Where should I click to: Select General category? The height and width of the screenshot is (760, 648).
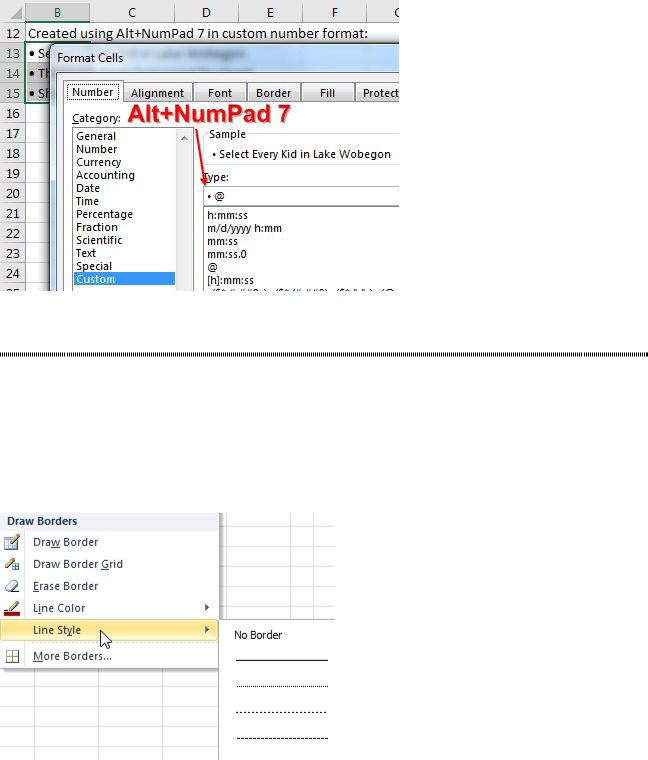click(x=125, y=136)
